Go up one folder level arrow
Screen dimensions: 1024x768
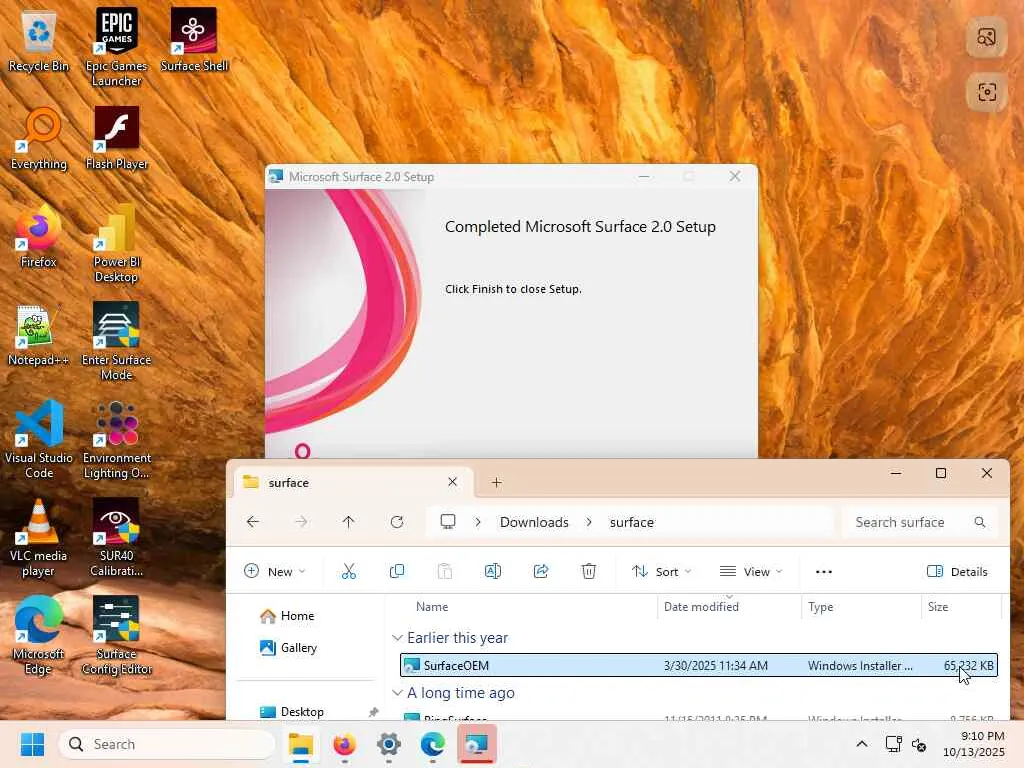point(348,522)
